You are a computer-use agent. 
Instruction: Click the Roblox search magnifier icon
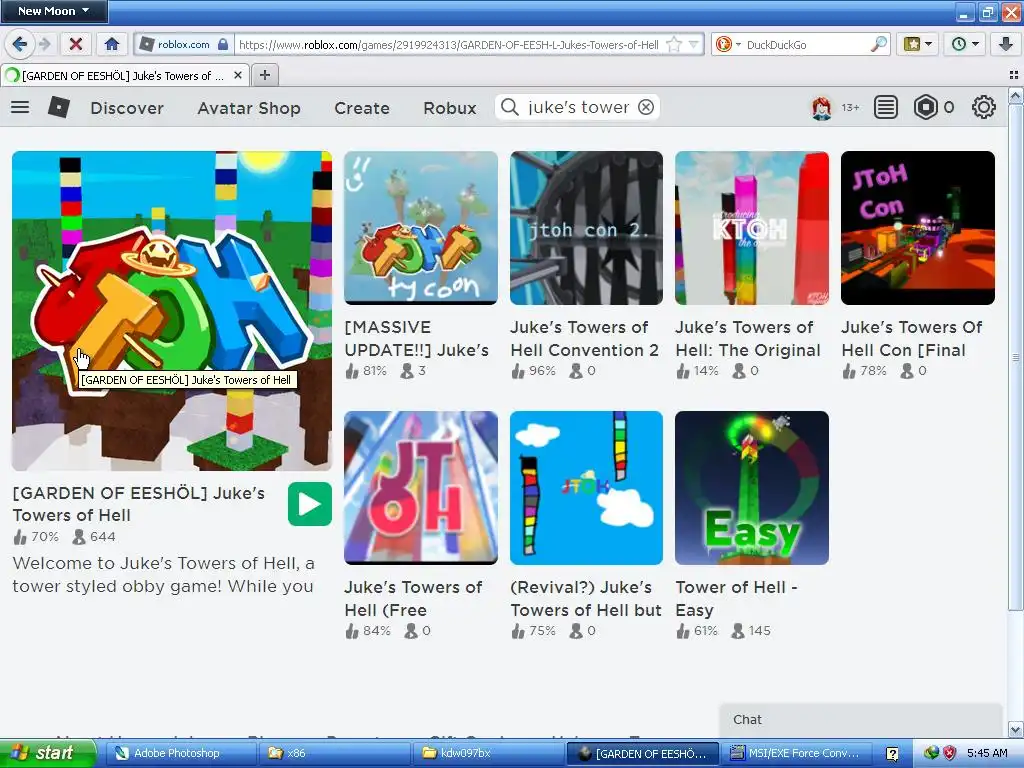coord(510,107)
